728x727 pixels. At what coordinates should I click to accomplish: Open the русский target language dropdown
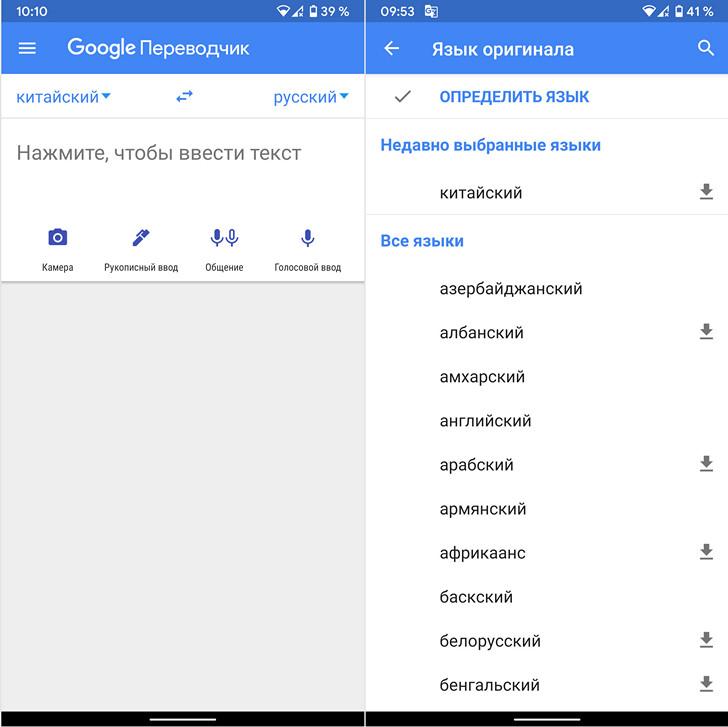(x=311, y=97)
